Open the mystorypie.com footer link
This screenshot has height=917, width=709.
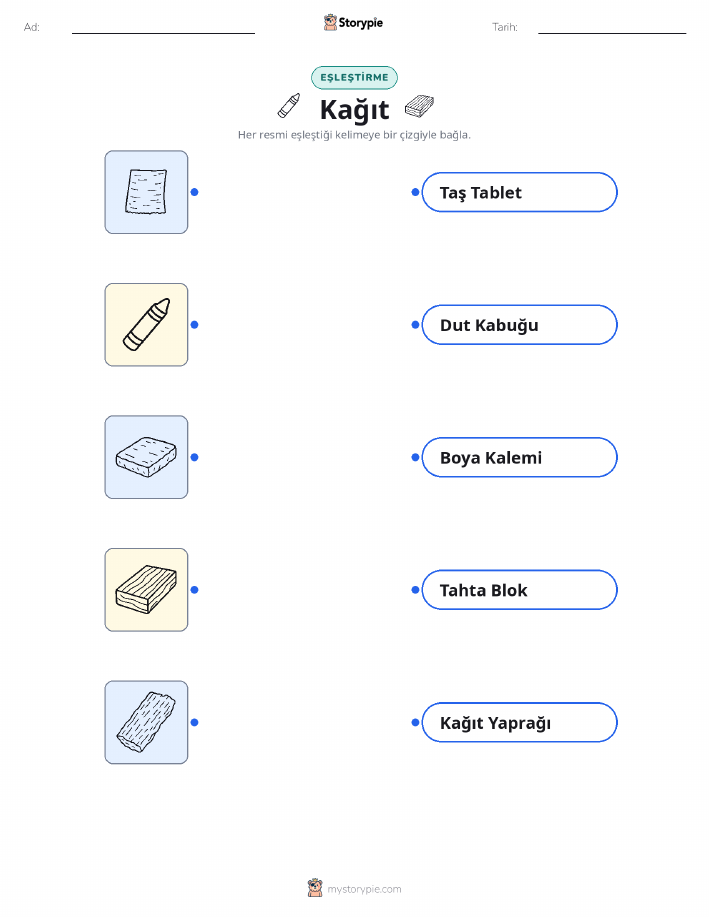click(x=354, y=889)
